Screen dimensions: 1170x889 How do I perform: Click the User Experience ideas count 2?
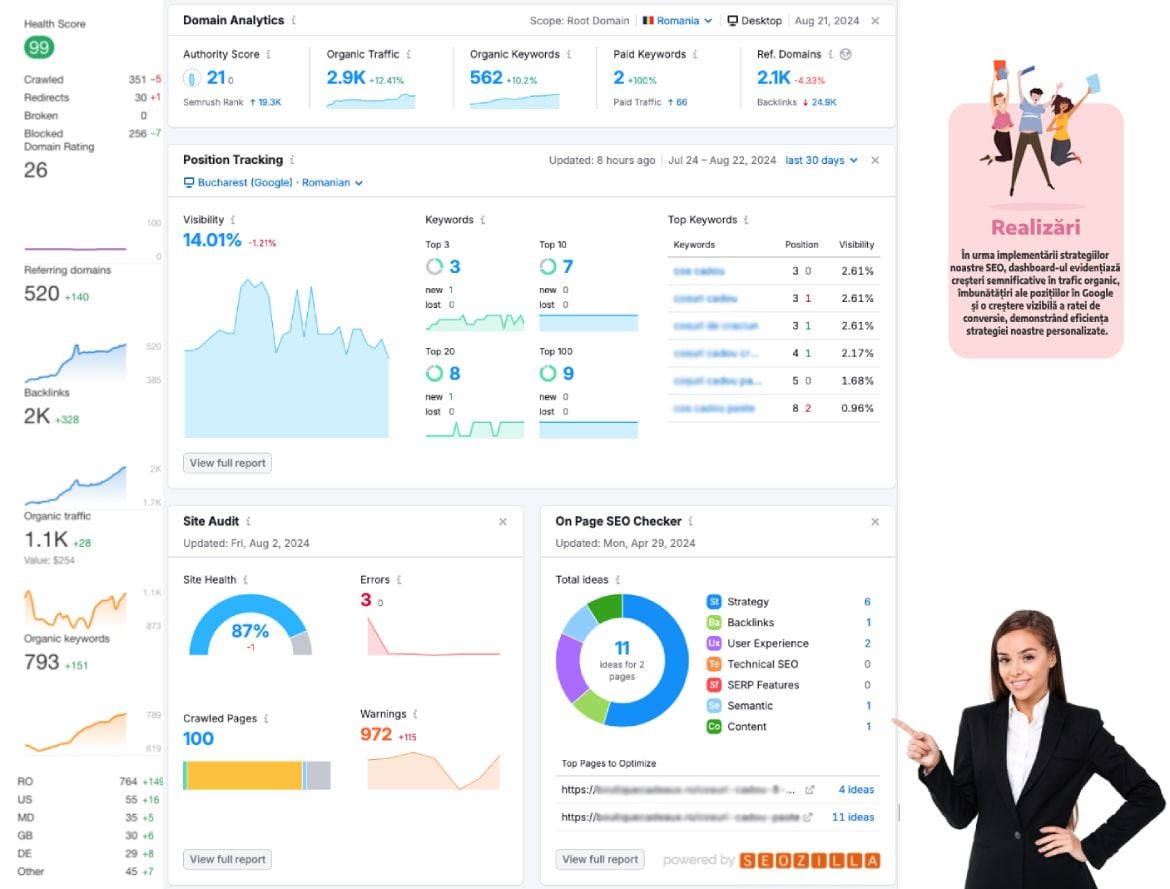[867, 643]
